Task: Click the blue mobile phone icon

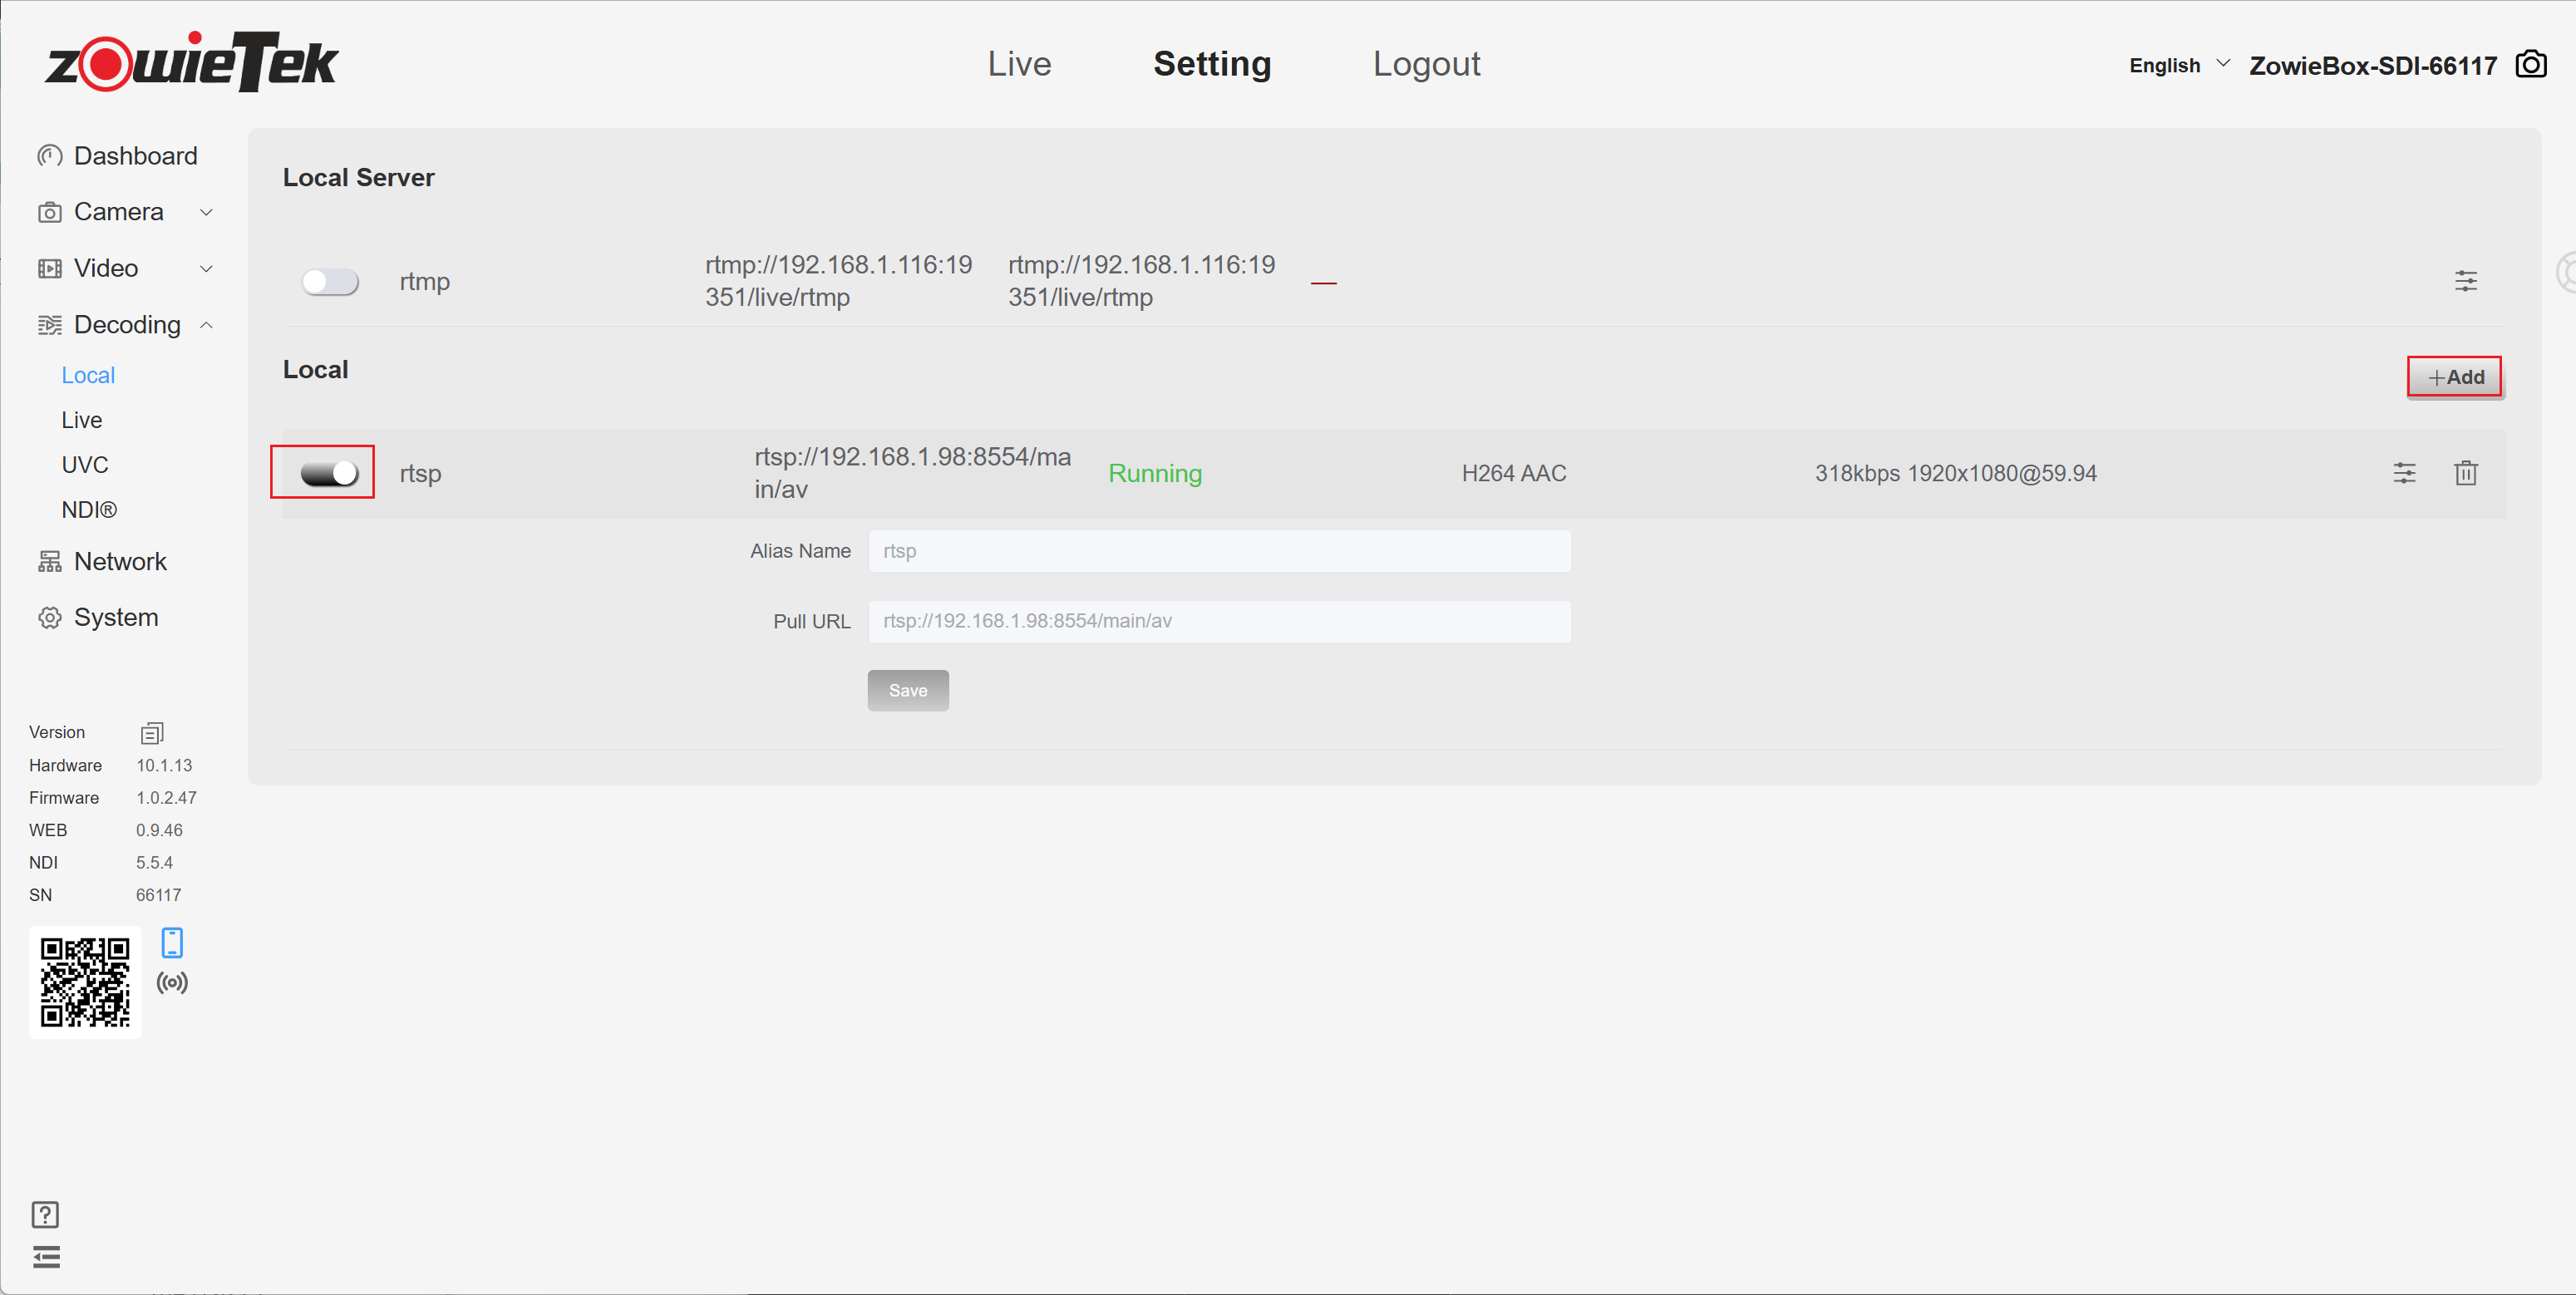Action: 172,942
